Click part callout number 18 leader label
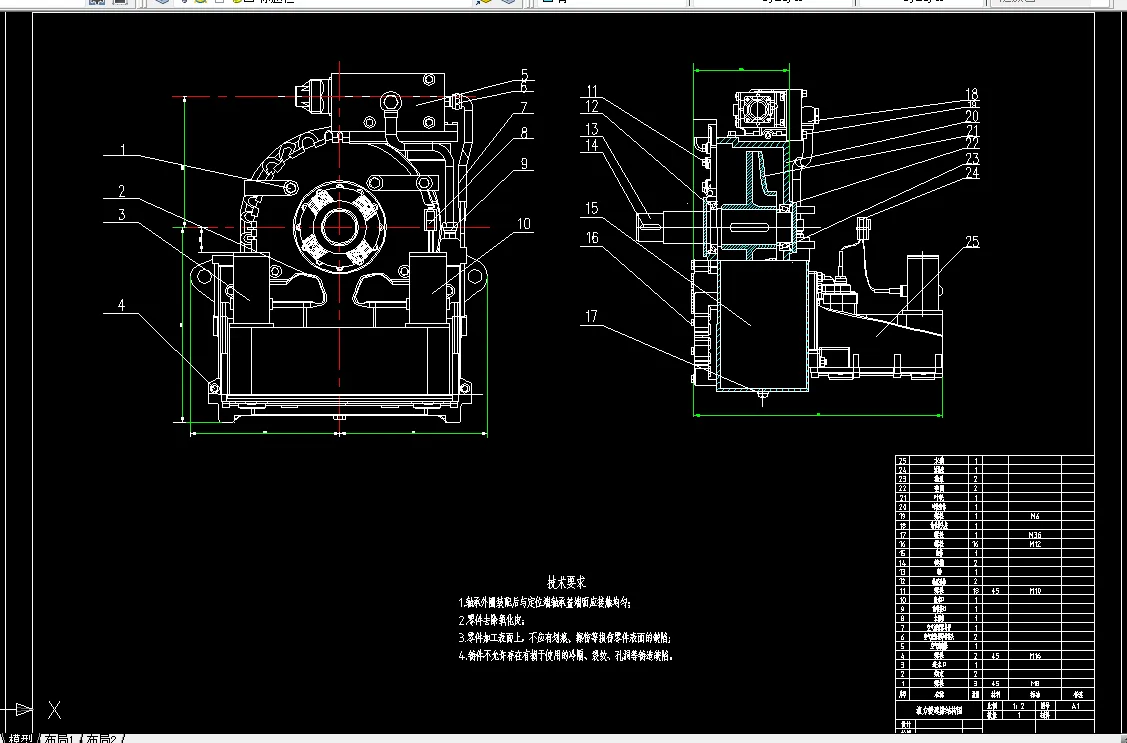Viewport: 1127px width, 743px height. tap(972, 94)
